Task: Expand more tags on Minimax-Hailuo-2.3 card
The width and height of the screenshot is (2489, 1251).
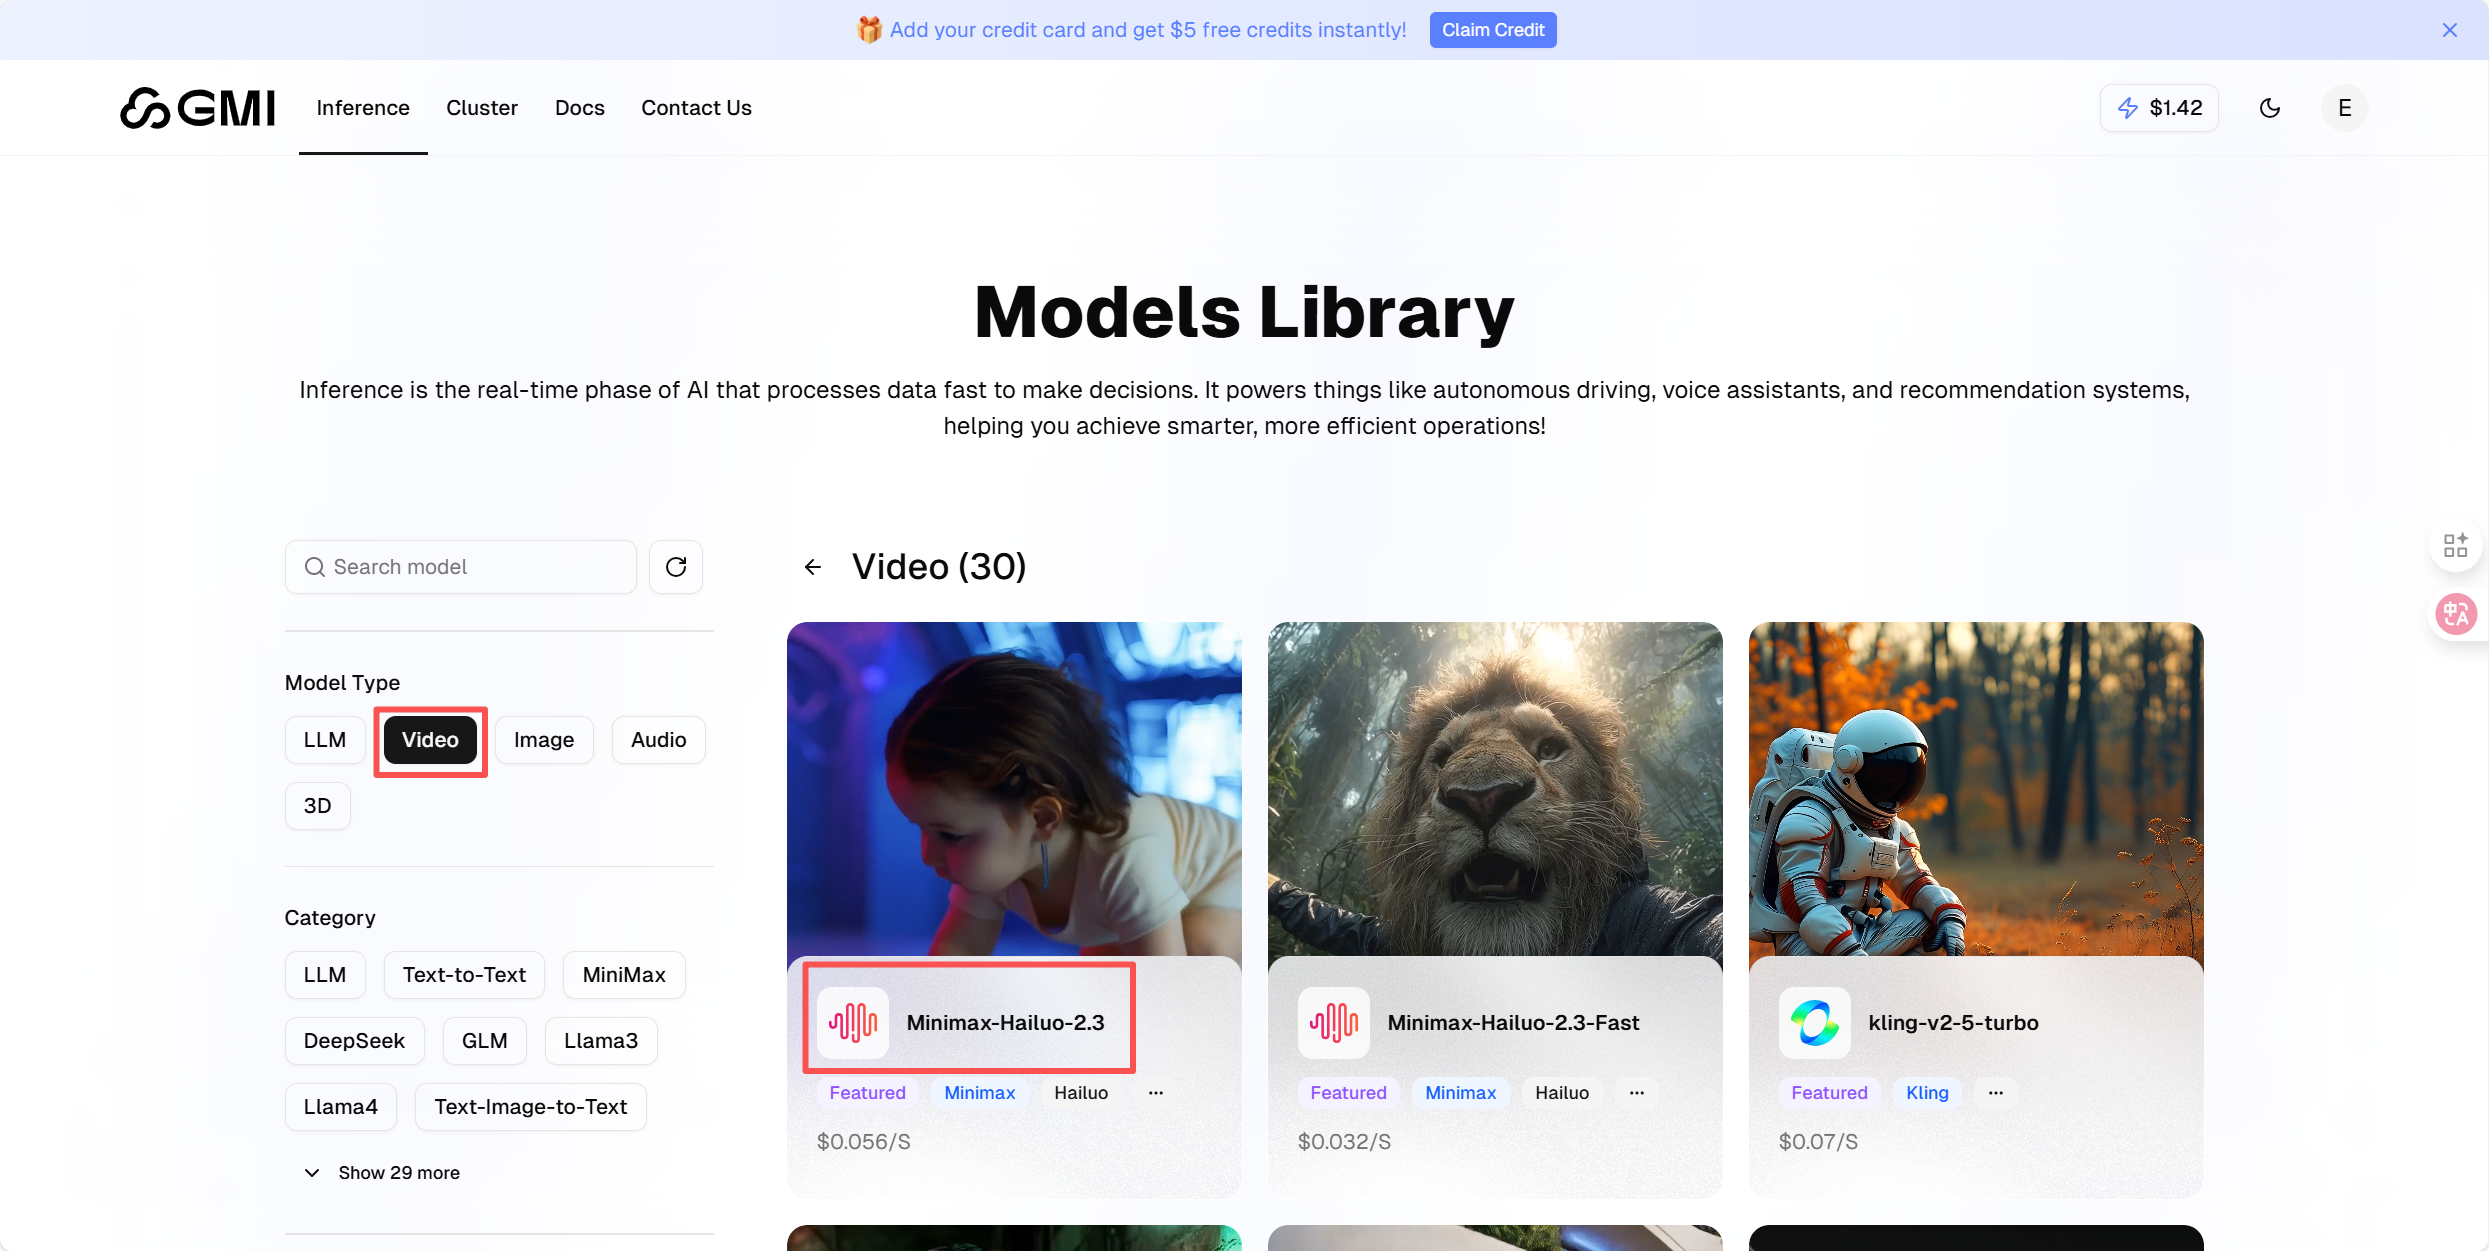Action: [1156, 1093]
